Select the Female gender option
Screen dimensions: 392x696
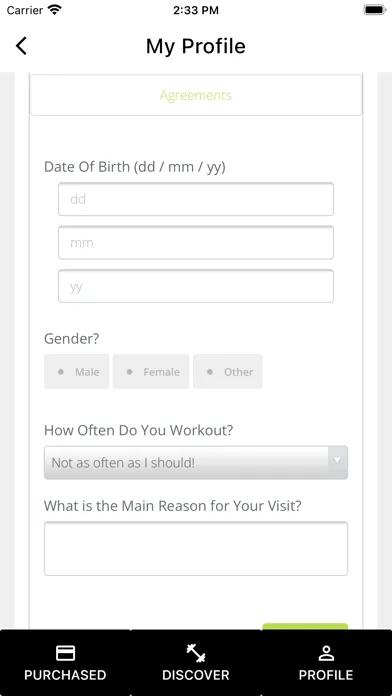click(151, 372)
